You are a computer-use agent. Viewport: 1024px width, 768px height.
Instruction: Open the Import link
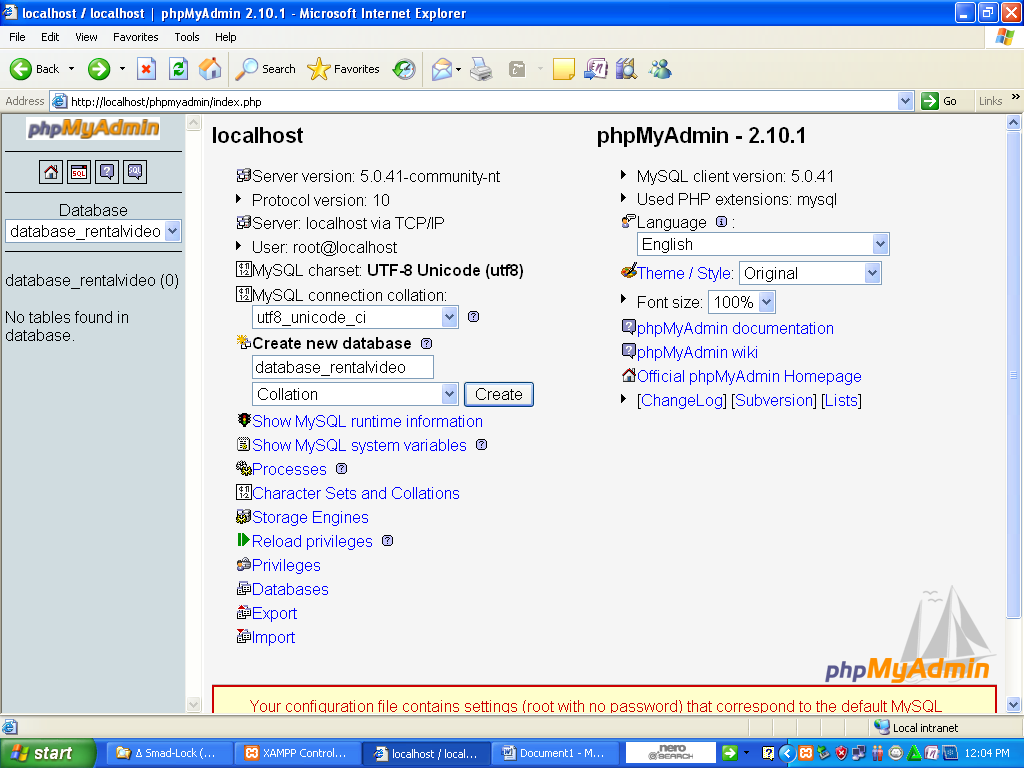click(x=274, y=637)
